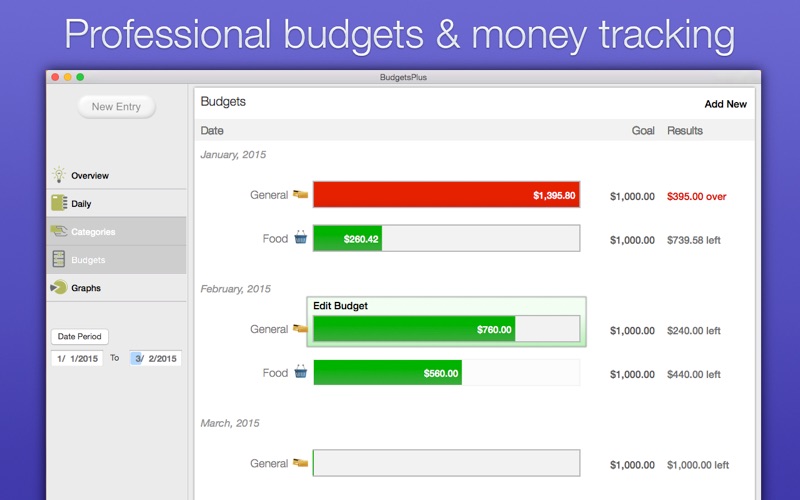Click empty March General budget bar
The image size is (800, 500).
pyautogui.click(x=446, y=463)
